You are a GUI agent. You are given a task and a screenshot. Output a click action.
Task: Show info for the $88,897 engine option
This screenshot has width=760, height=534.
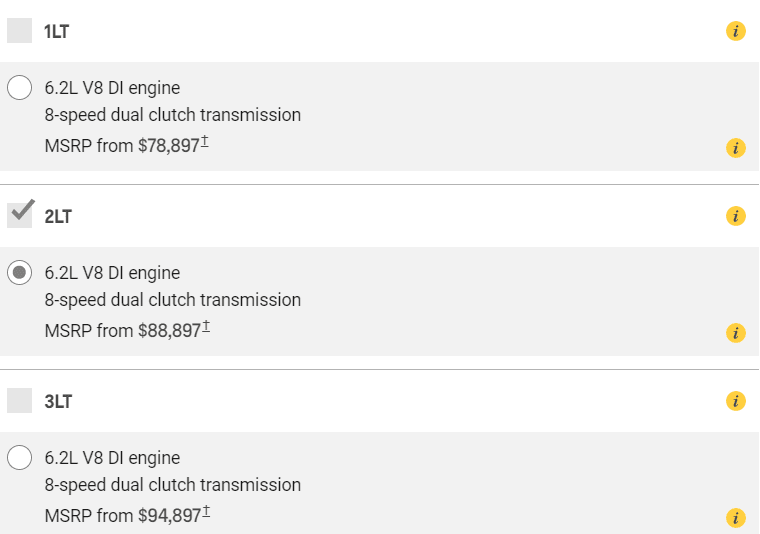(736, 334)
